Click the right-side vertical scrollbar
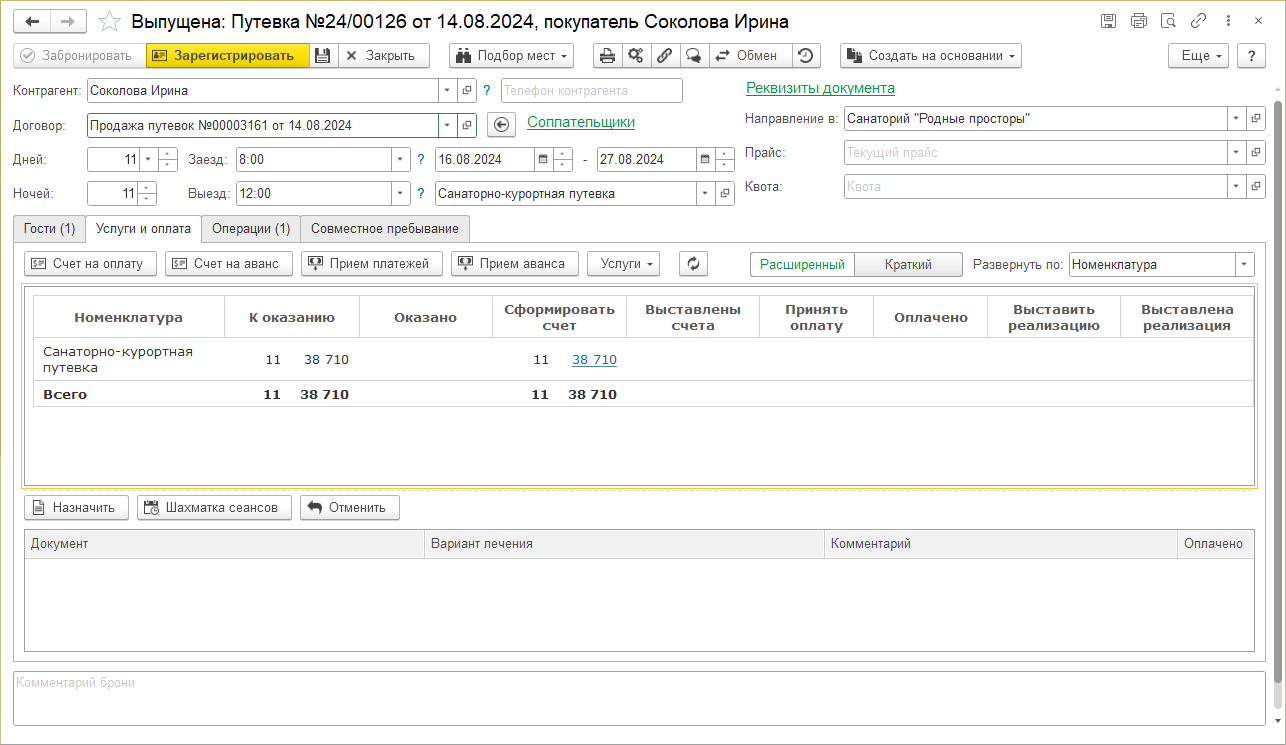This screenshot has width=1286, height=745. (x=1278, y=400)
